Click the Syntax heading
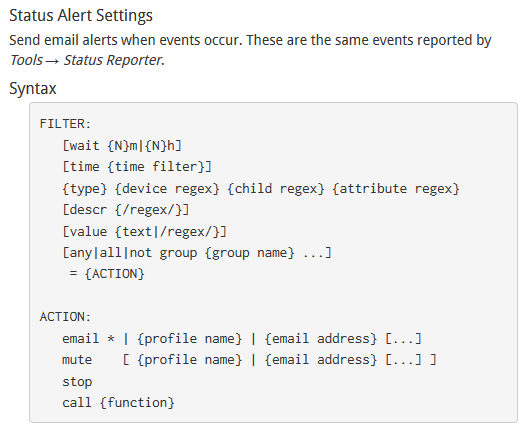The width and height of the screenshot is (524, 427). point(33,89)
